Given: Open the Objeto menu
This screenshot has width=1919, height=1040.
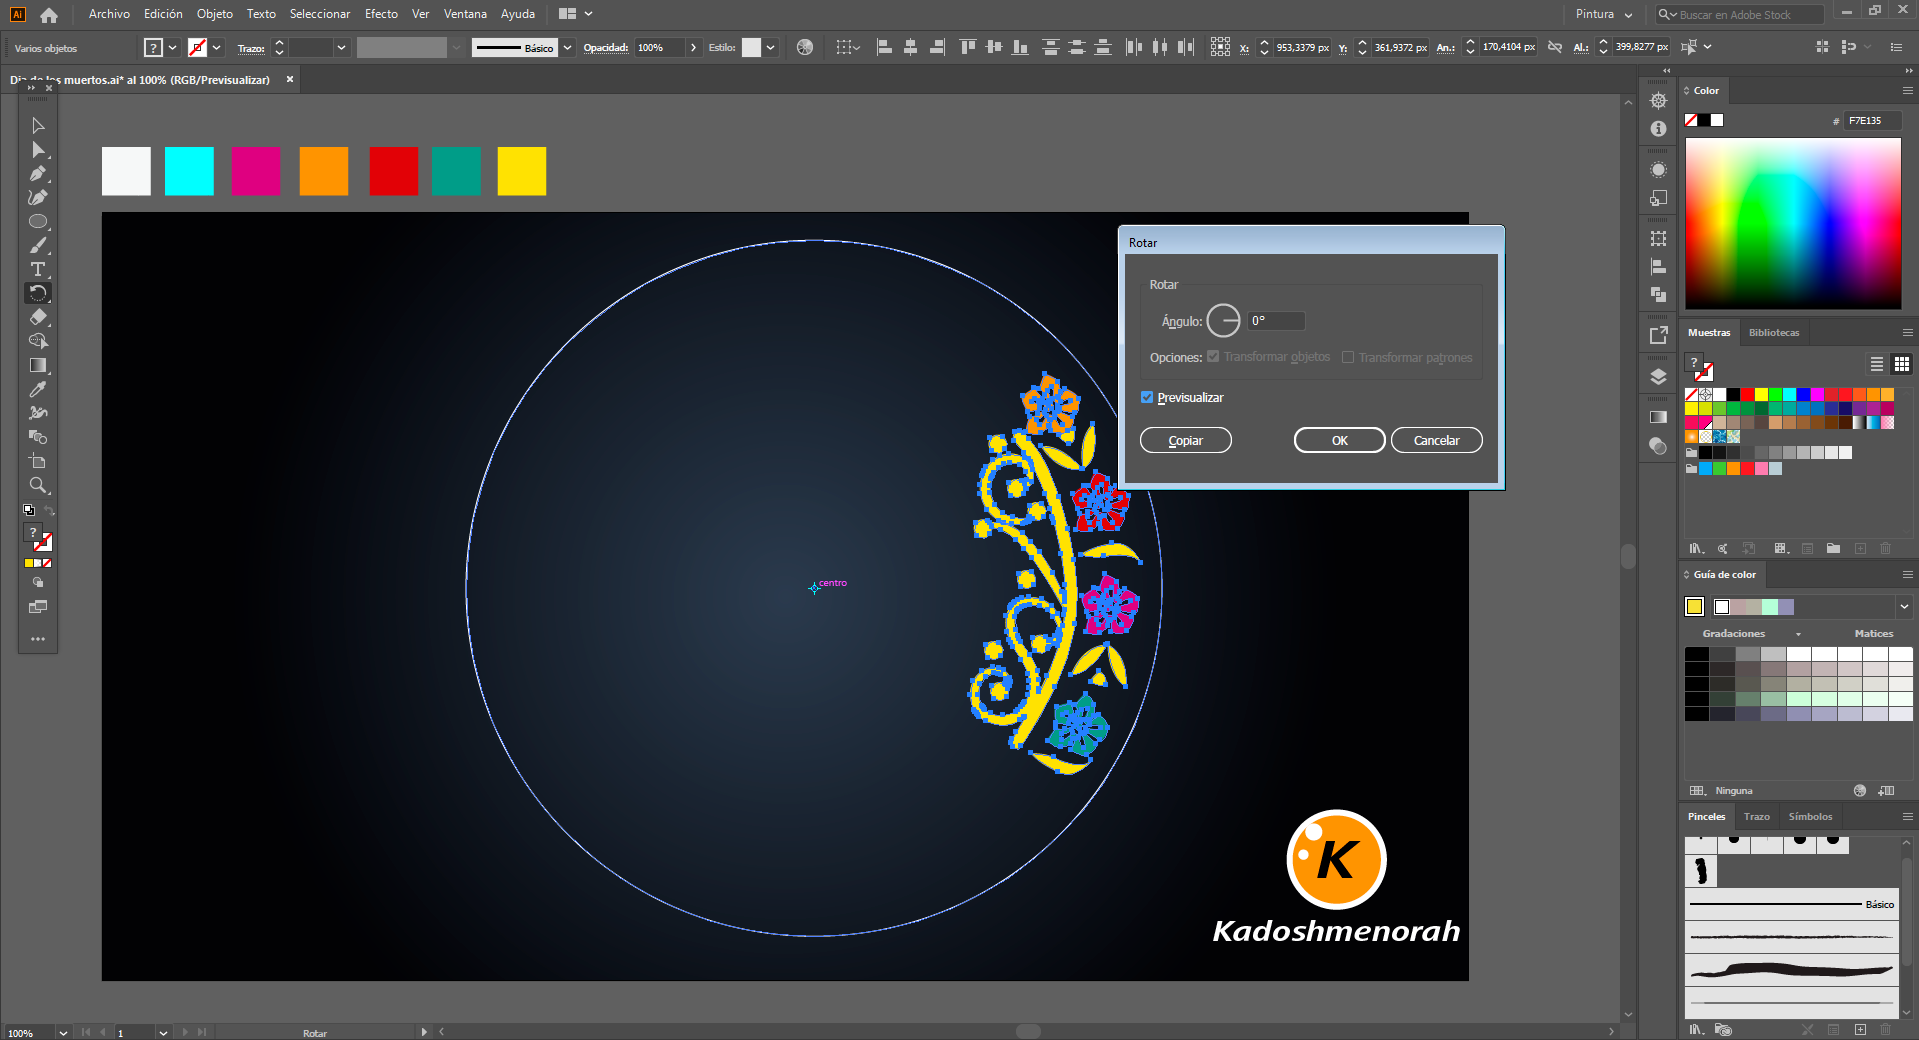Looking at the screenshot, I should point(215,14).
